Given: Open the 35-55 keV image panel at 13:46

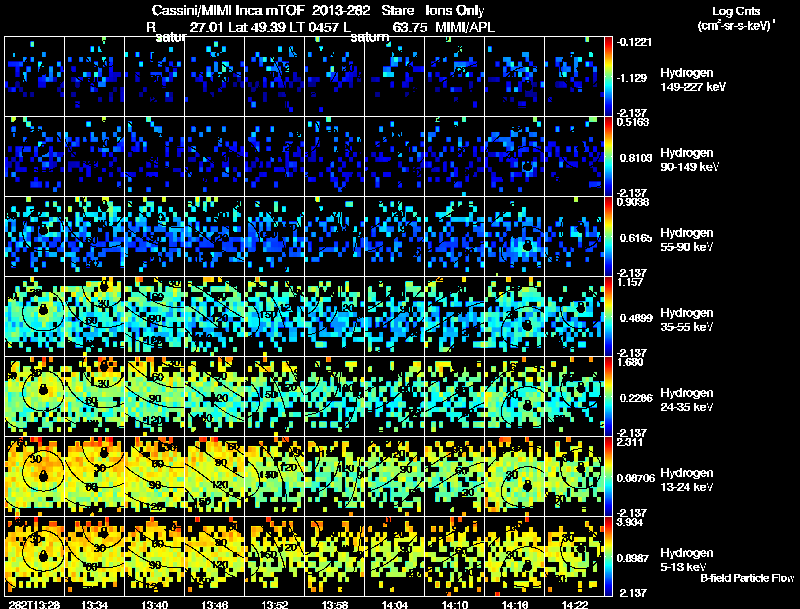Looking at the screenshot, I should click(214, 317).
